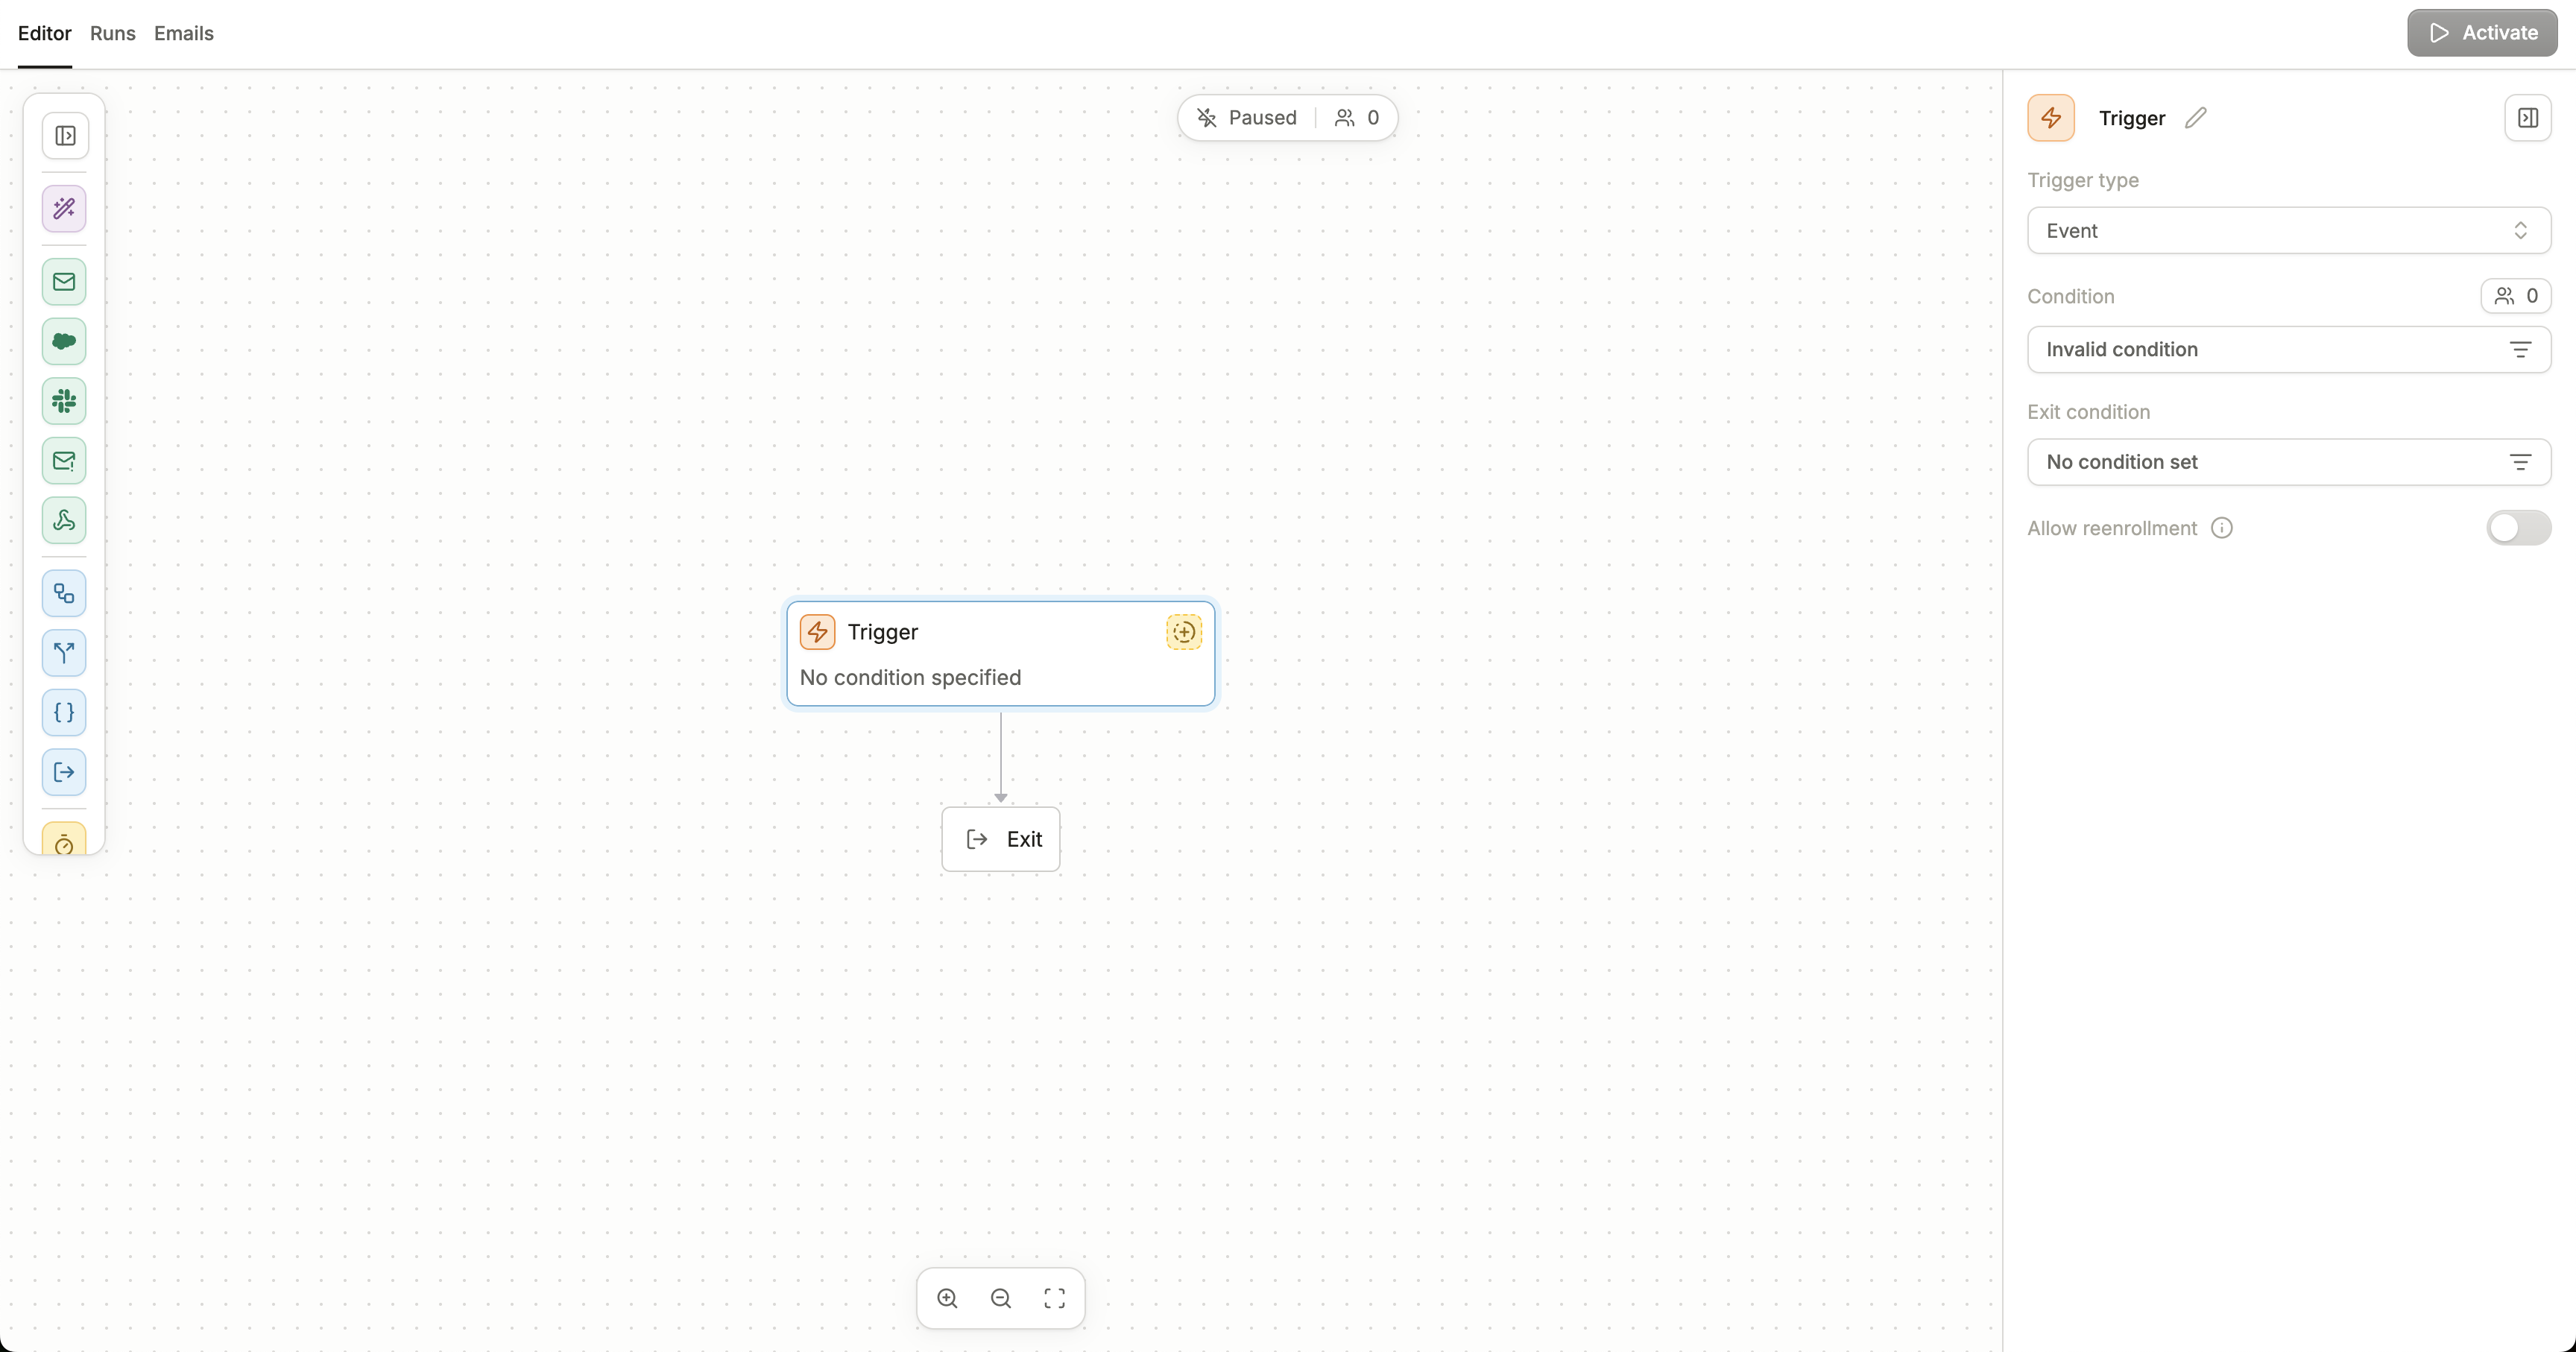Toggle Allow reenrollment on
The height and width of the screenshot is (1352, 2576).
pos(2516,527)
